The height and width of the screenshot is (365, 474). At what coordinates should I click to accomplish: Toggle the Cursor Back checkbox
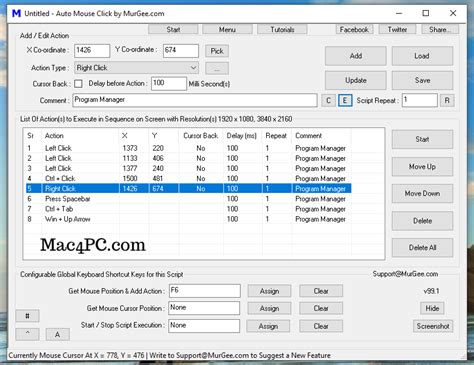[x=78, y=84]
